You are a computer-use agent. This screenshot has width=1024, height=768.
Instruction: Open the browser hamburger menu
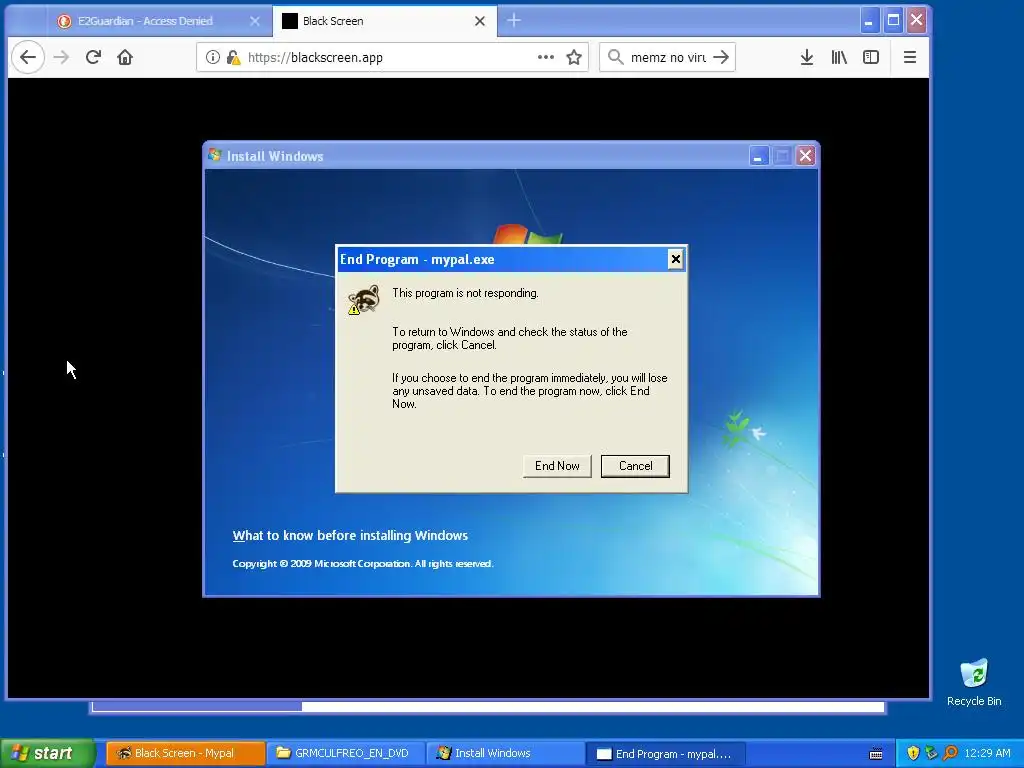pyautogui.click(x=910, y=57)
